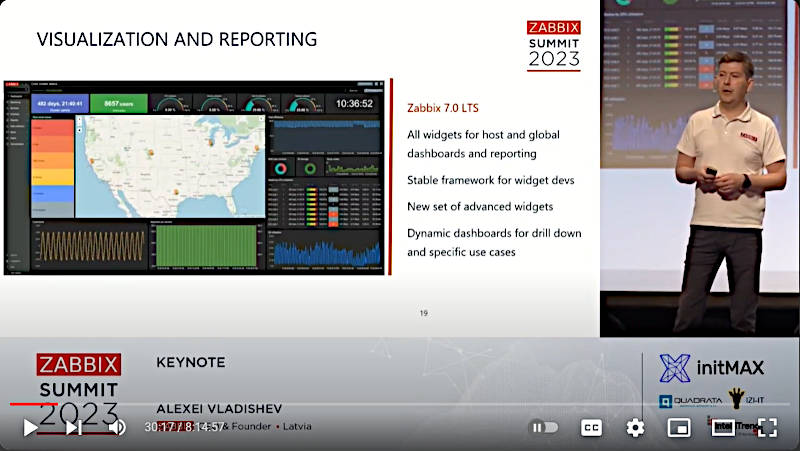This screenshot has height=451, width=800.
Task: Click the IZI-IT sponsor logo
Action: (x=746, y=399)
